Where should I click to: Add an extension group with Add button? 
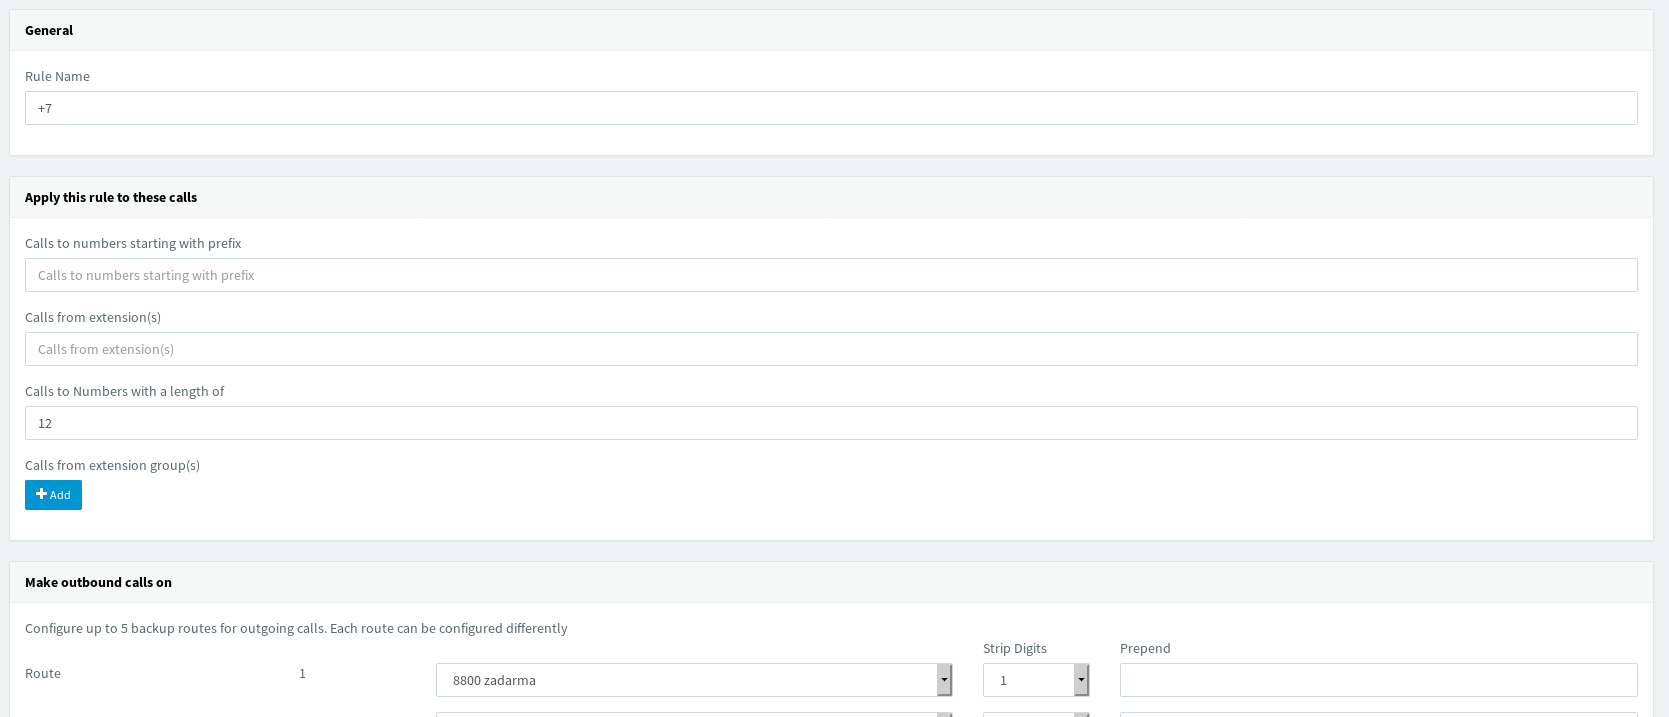(53, 495)
